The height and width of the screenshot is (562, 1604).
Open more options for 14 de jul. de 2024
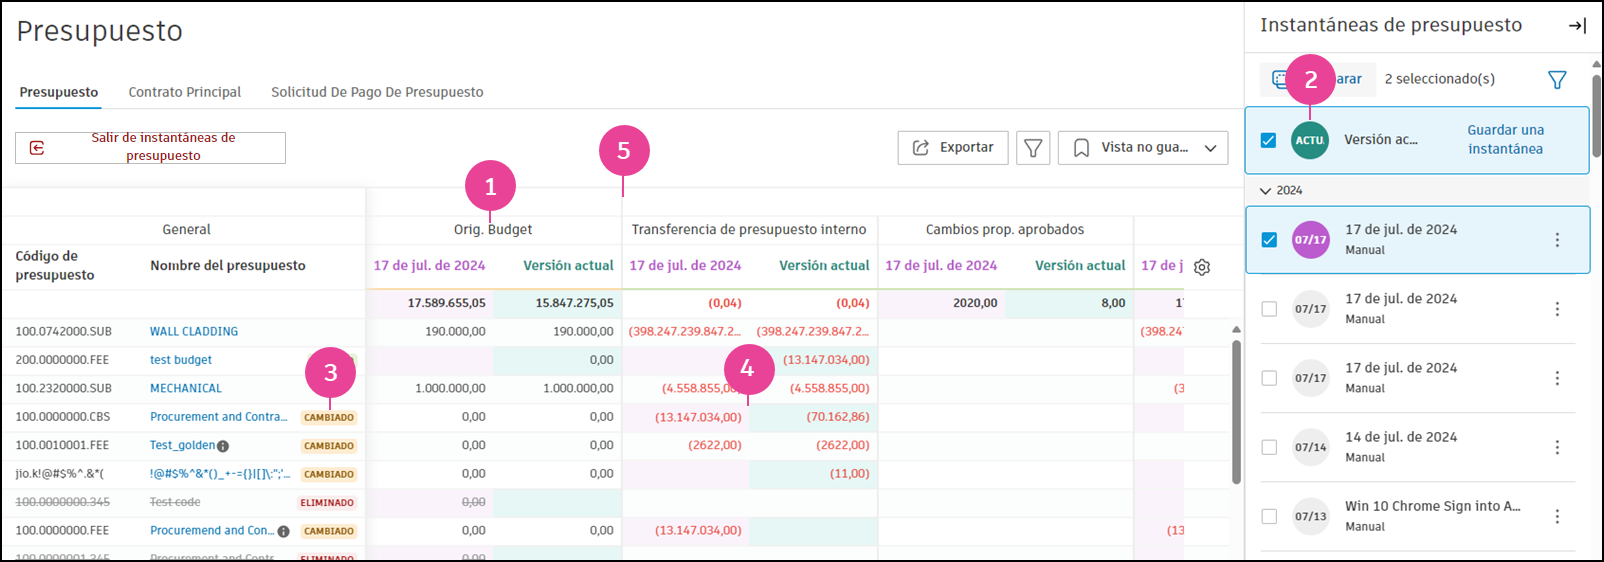1557,447
